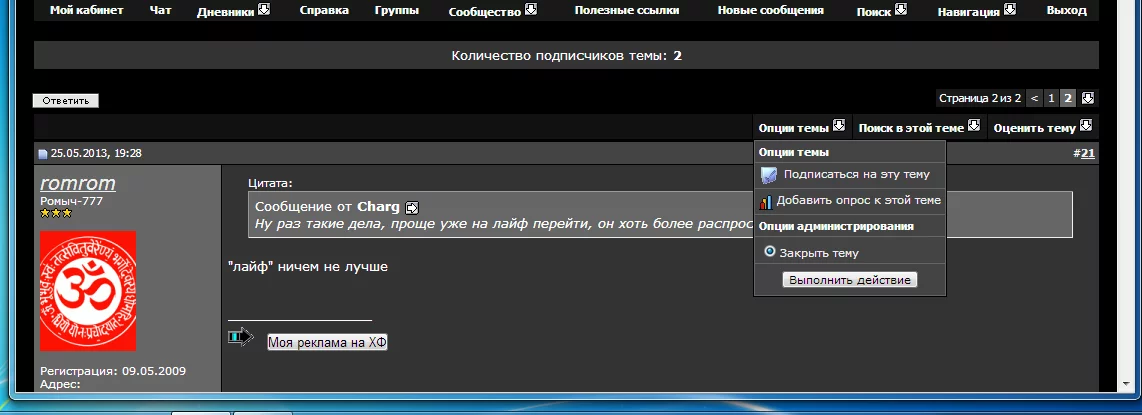1142x415 pixels.
Task: Open Полезные ссылки
Action: tap(627, 10)
